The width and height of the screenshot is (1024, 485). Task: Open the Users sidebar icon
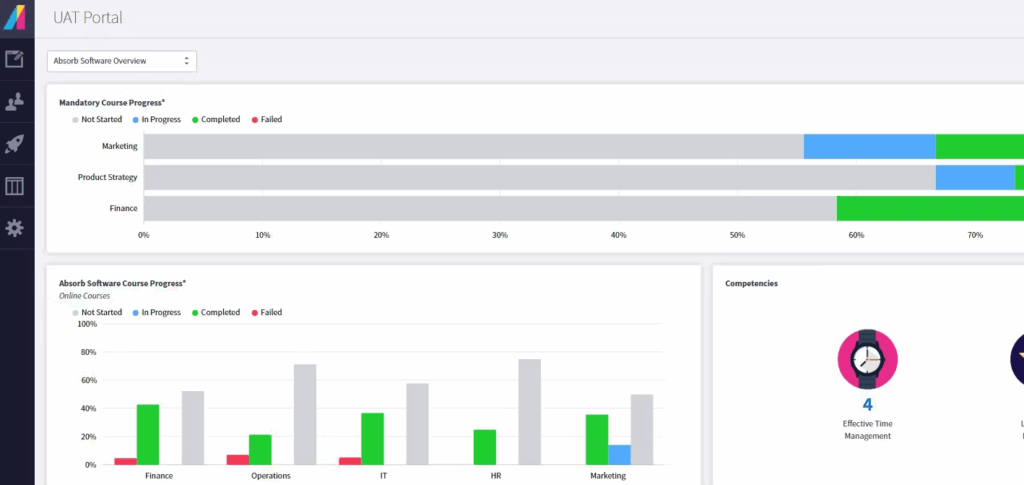(14, 101)
